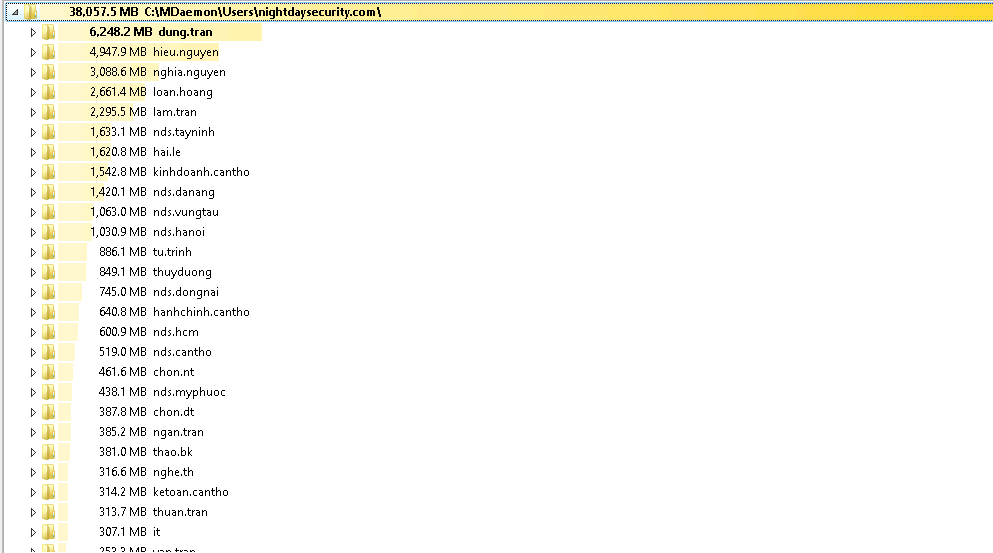Click the dung.tran folder icon
The height and width of the screenshot is (553, 993).
[49, 32]
